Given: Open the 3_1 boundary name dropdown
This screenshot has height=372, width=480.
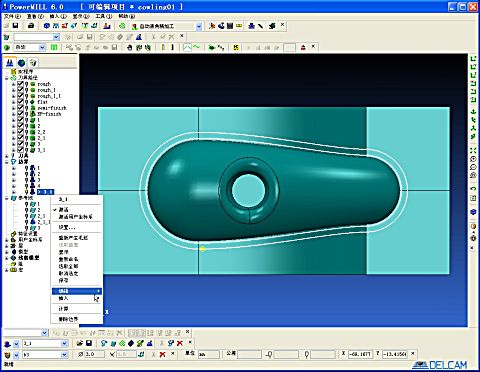Looking at the screenshot, I should (64, 343).
